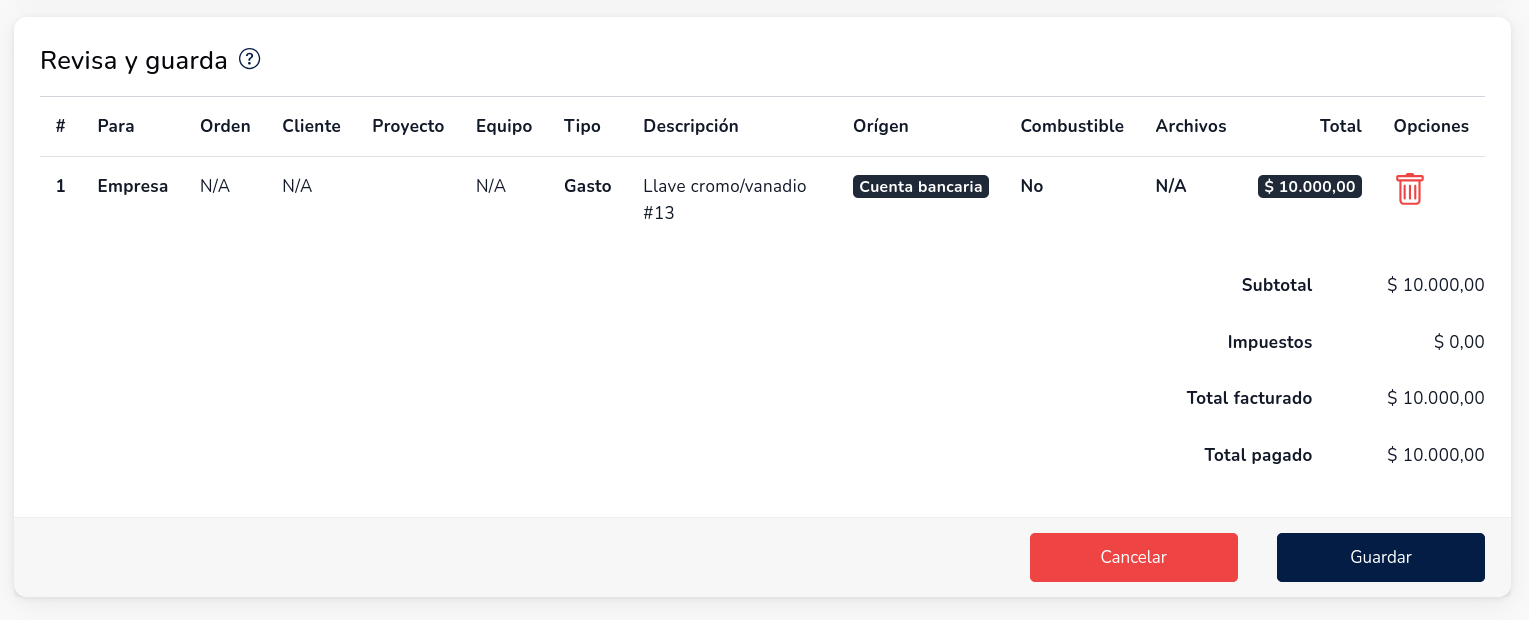Screen dimensions: 1529x620
Task: Click the Para column header
Action: pos(116,126)
